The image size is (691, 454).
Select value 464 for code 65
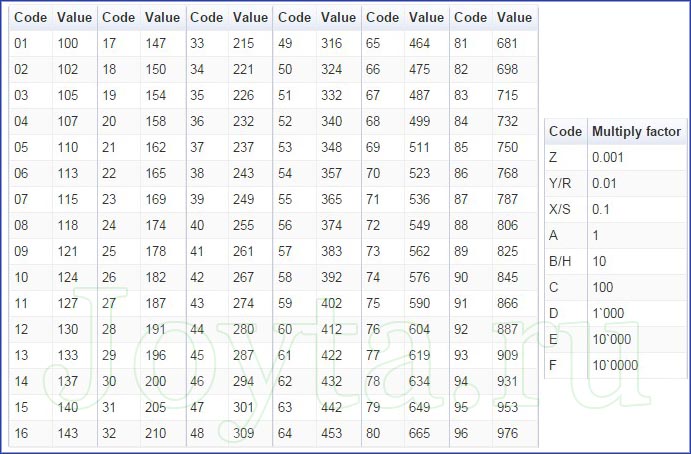click(x=420, y=43)
